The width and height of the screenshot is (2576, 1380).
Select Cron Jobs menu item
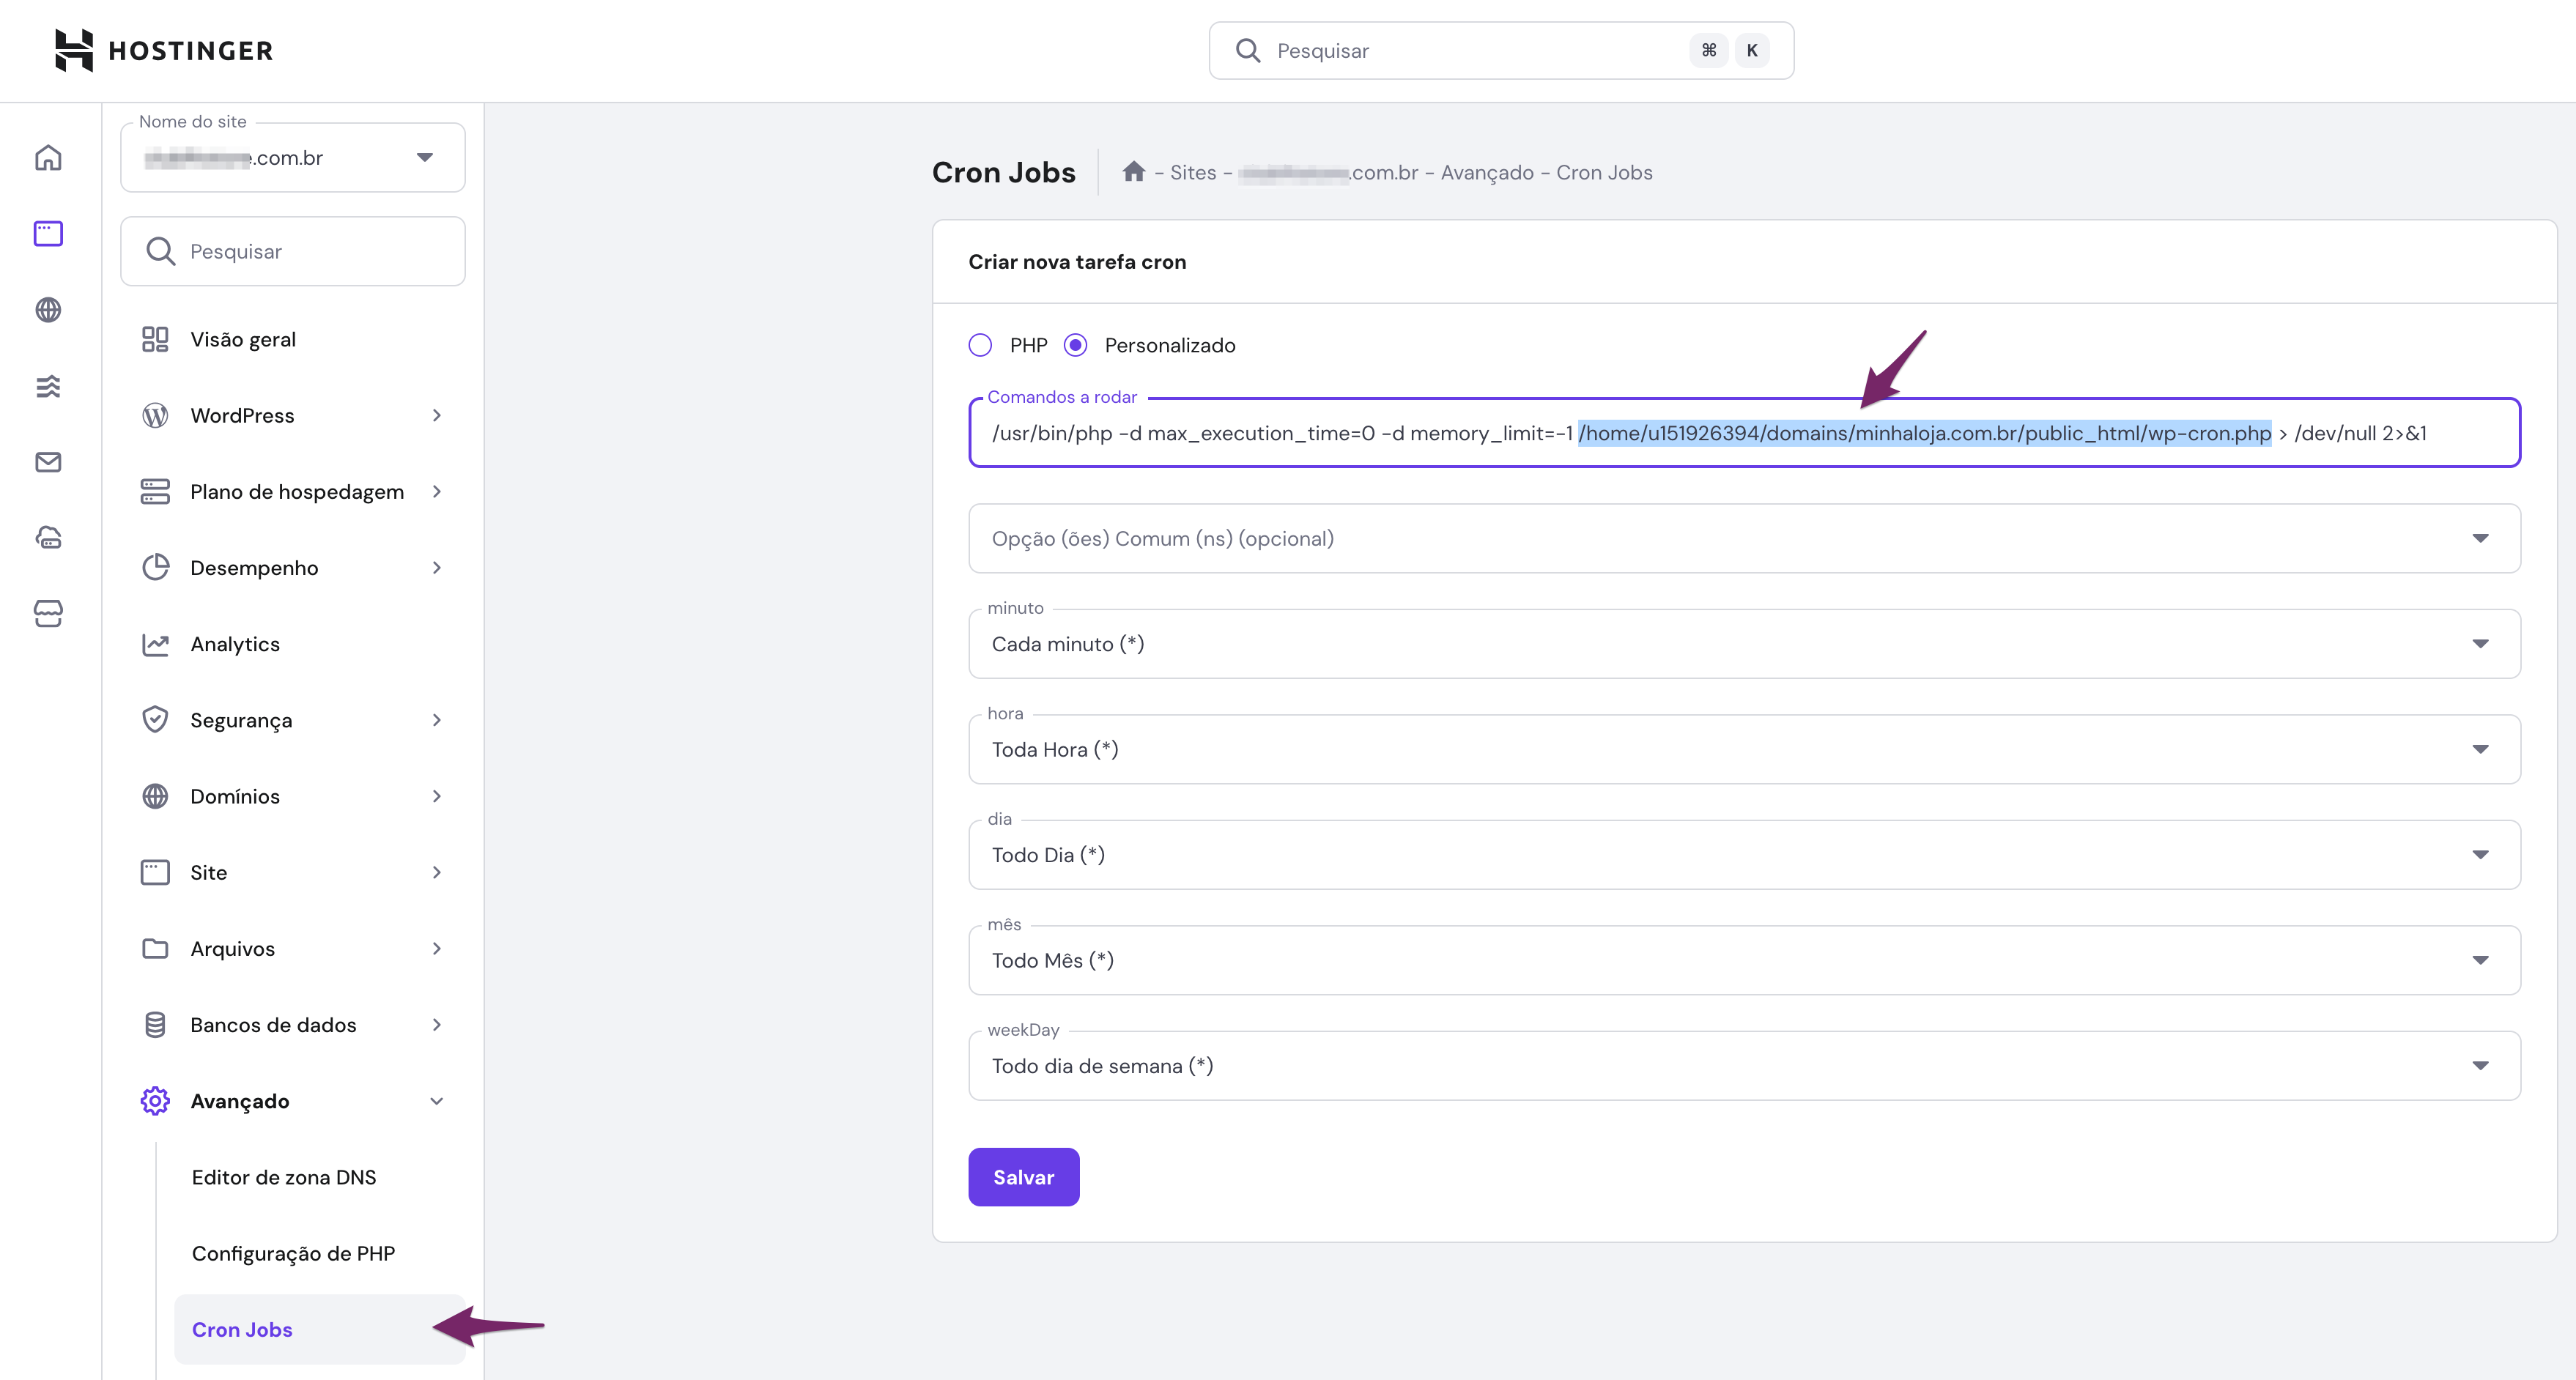tap(320, 1329)
